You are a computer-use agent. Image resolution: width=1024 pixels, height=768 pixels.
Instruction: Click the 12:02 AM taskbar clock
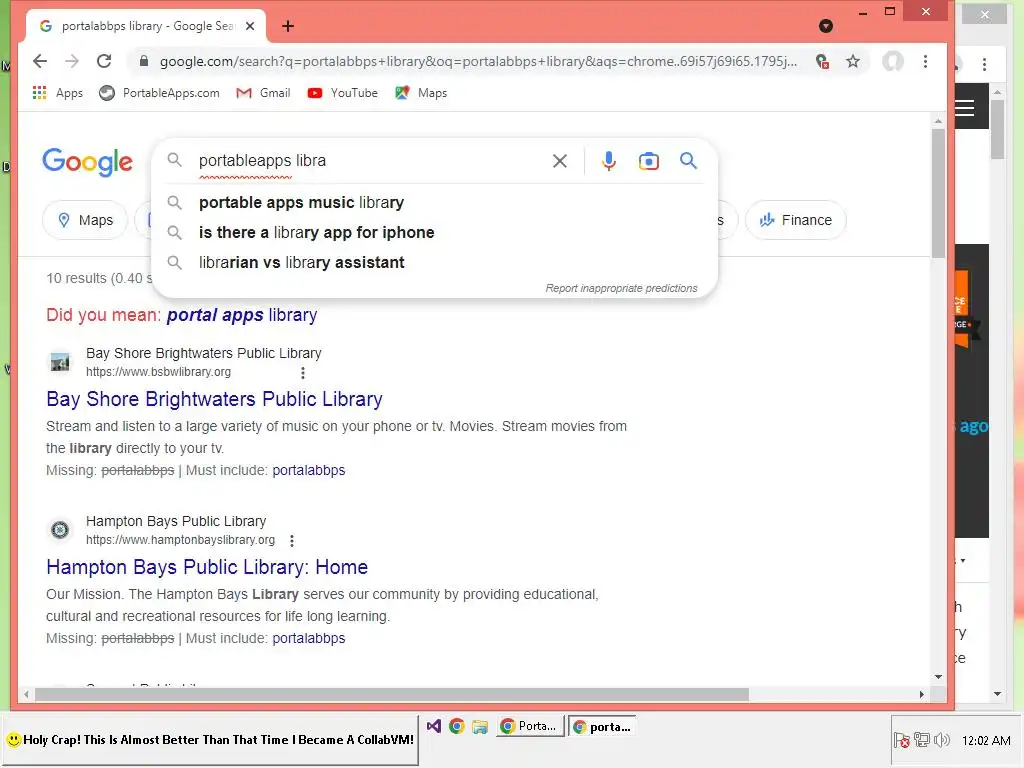point(986,741)
